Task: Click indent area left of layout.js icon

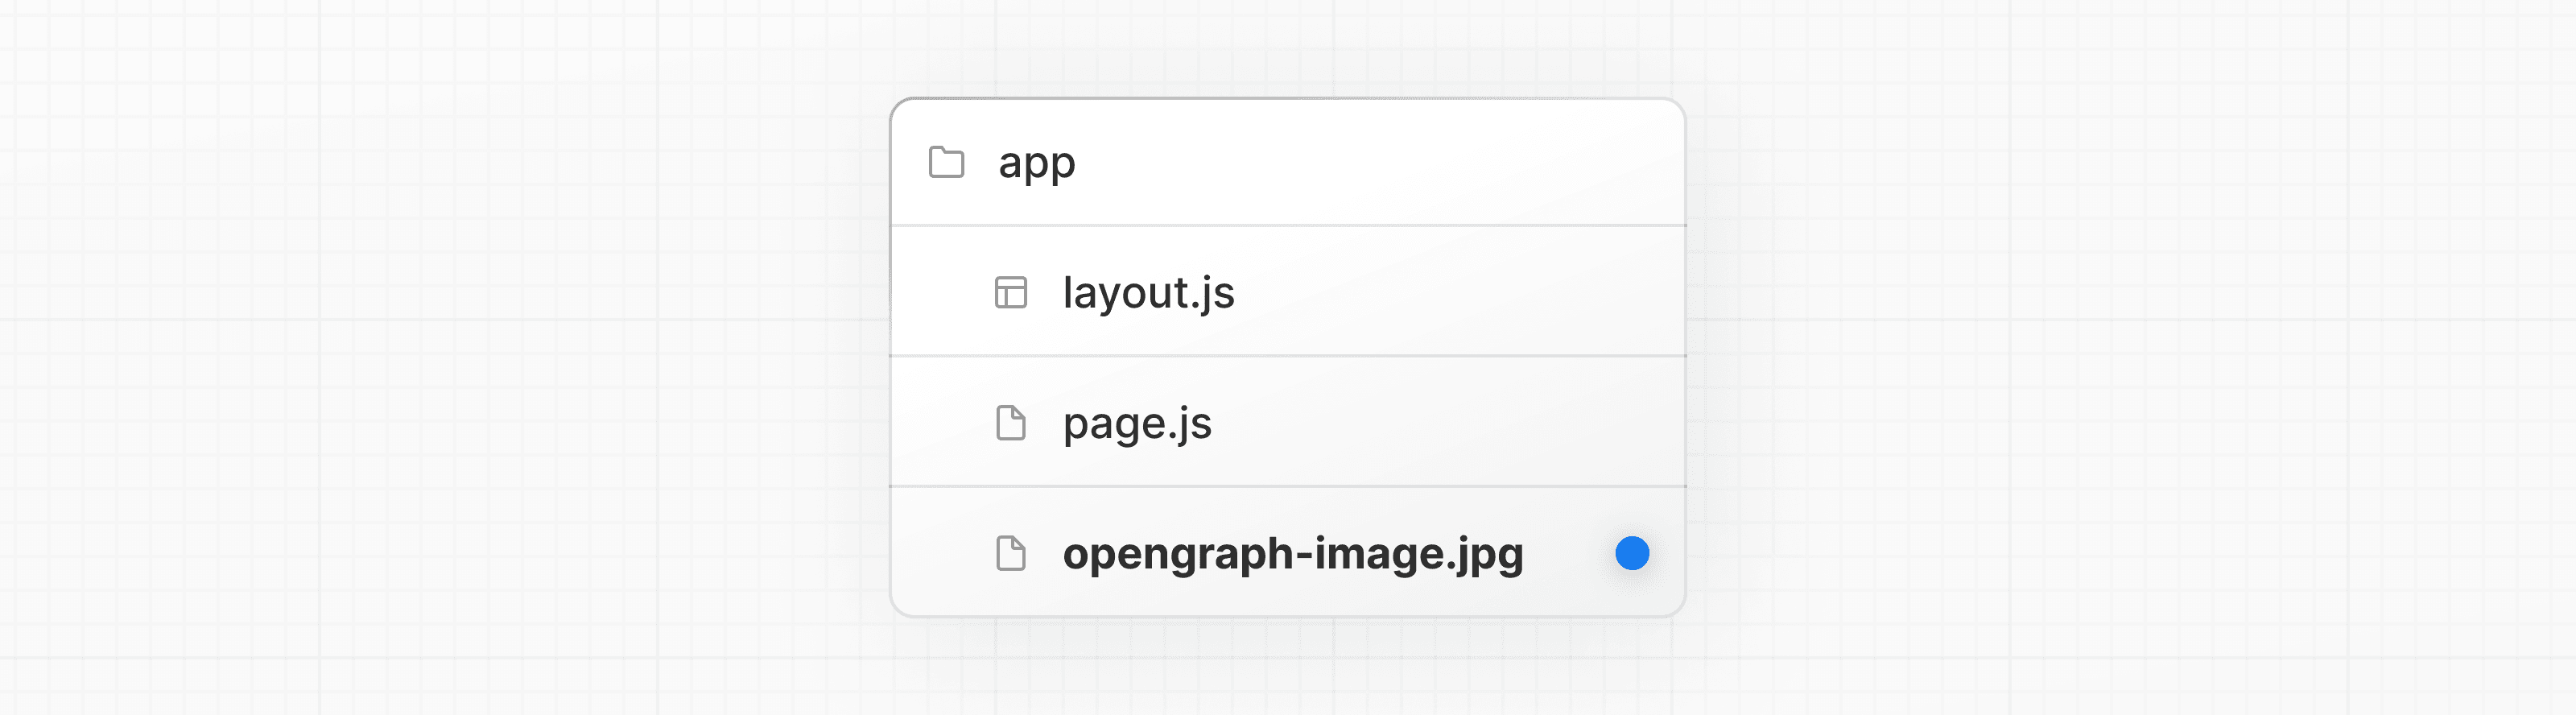Action: [940, 293]
